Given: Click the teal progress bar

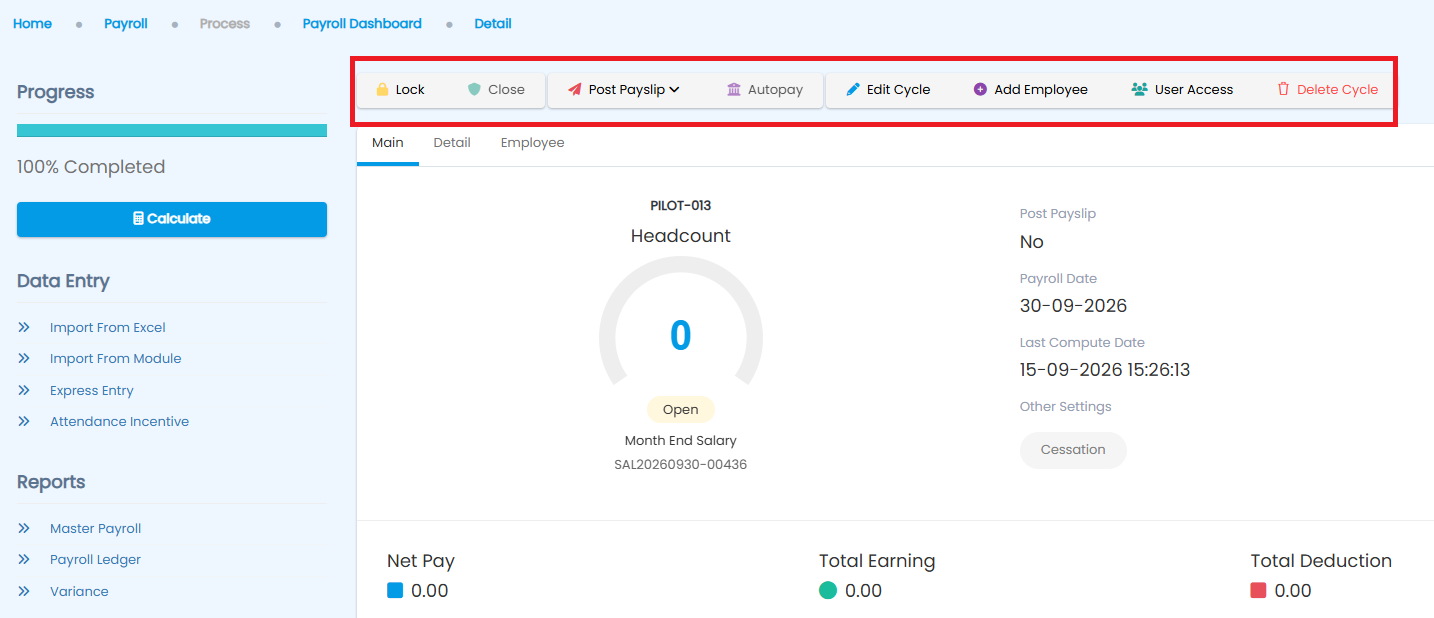Looking at the screenshot, I should [x=172, y=130].
